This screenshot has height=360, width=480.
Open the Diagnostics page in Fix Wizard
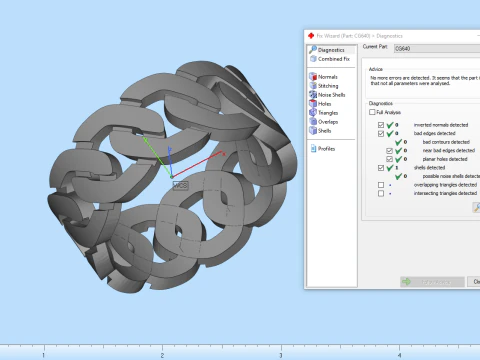click(x=331, y=50)
